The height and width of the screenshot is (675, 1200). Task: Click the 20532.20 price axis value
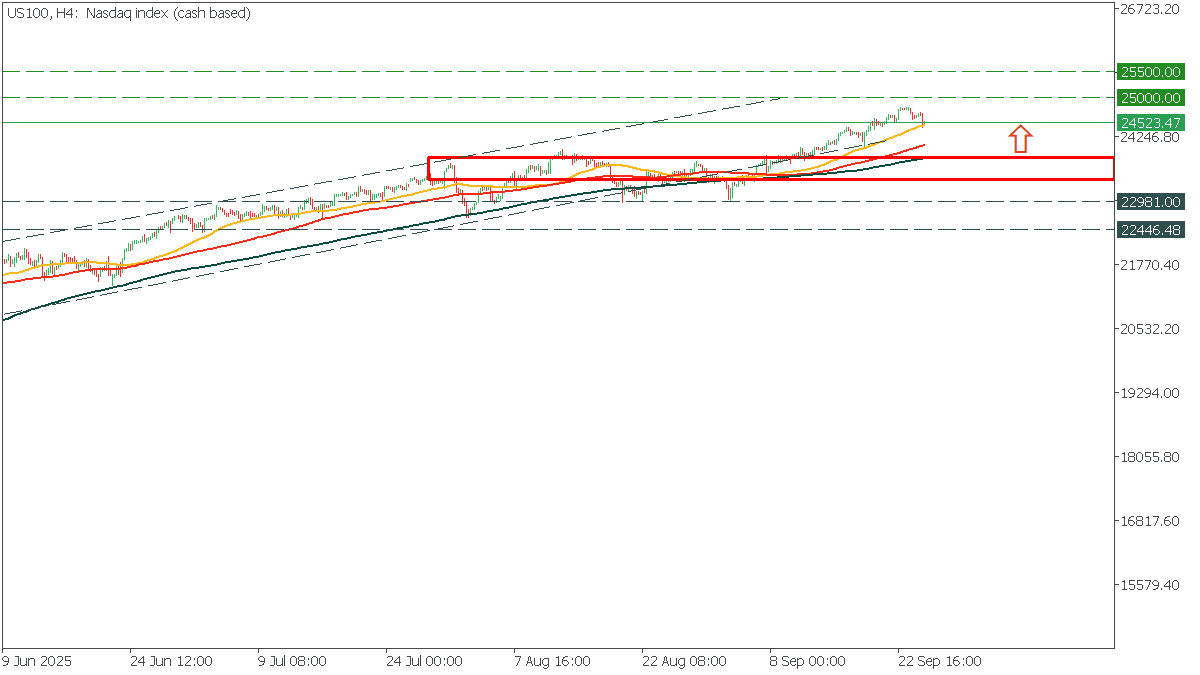1150,329
